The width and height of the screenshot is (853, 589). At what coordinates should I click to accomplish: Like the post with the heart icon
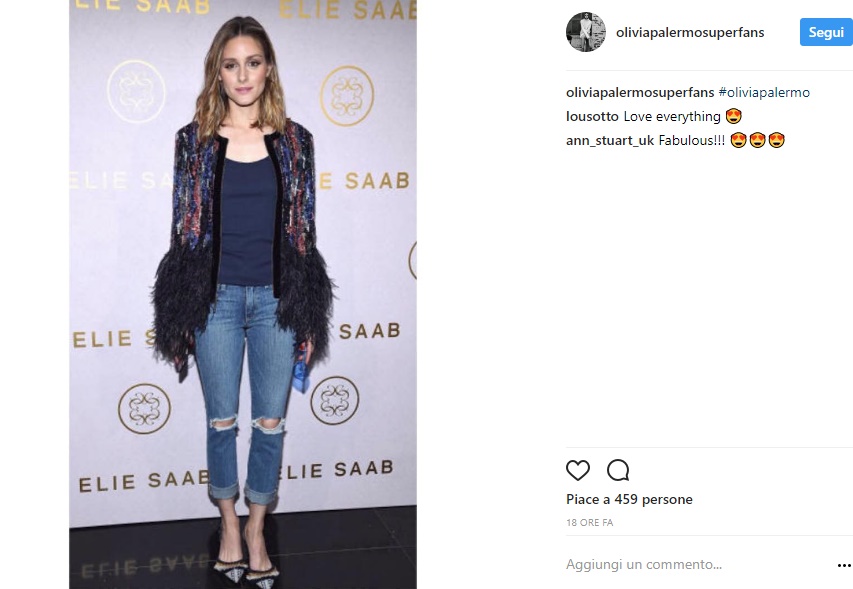[x=578, y=470]
